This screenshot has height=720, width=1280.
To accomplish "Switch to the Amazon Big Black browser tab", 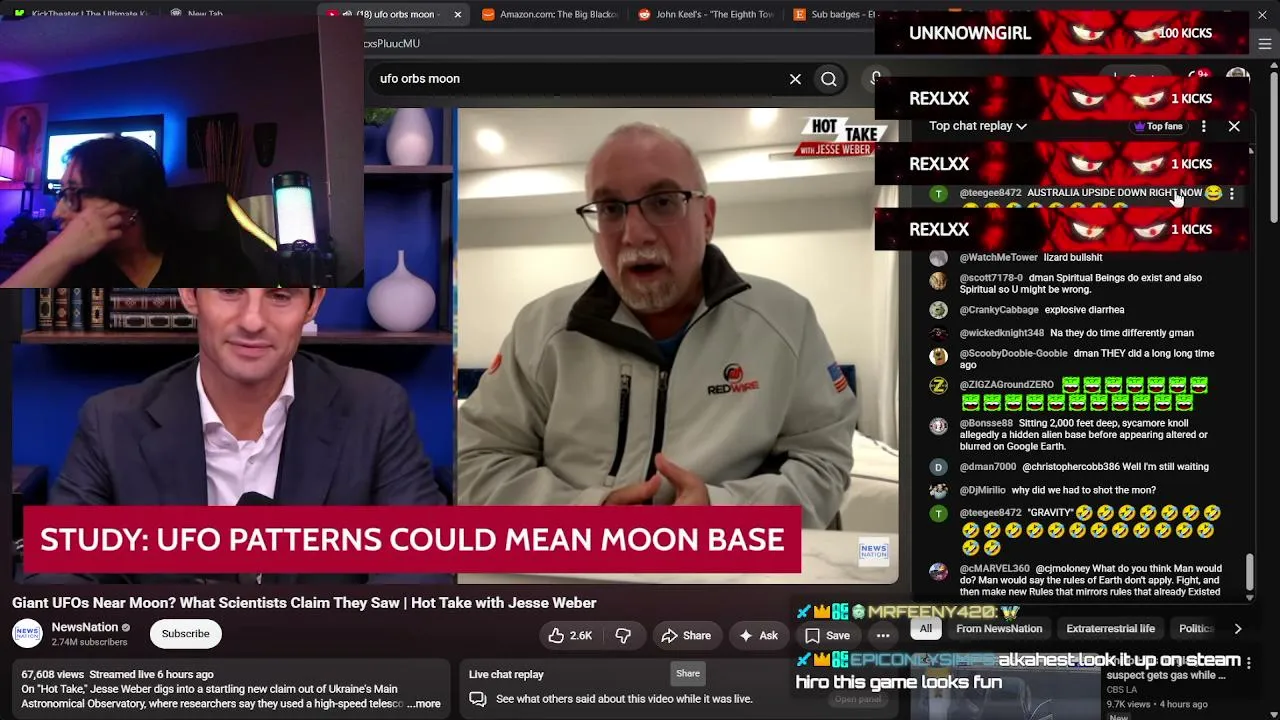I will coord(550,14).
